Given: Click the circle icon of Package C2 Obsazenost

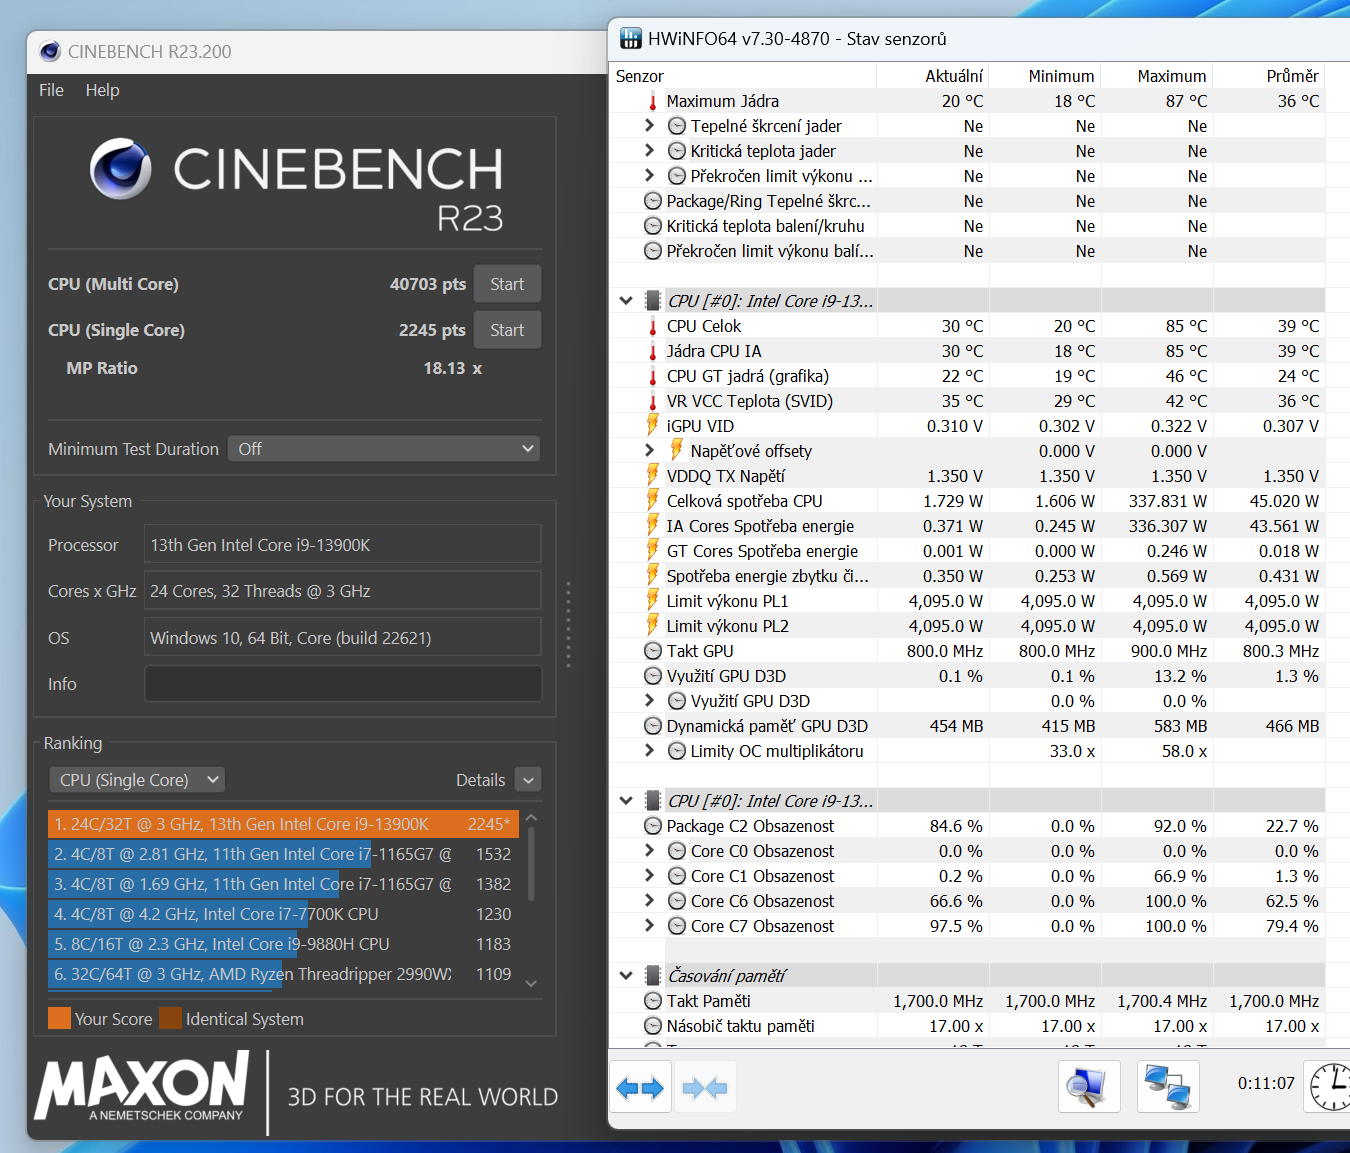Looking at the screenshot, I should [653, 826].
